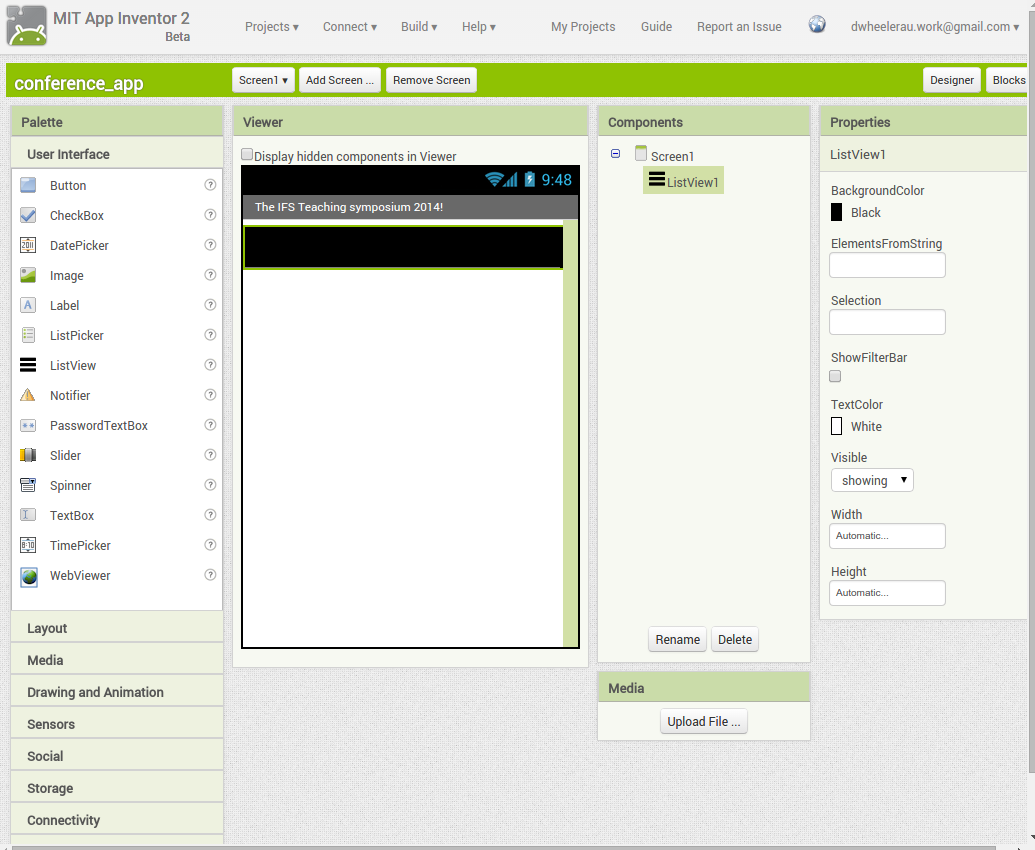Toggle the ShowFilterBar checkbox
Screen dimensions: 1035x850
pyautogui.click(x=835, y=377)
